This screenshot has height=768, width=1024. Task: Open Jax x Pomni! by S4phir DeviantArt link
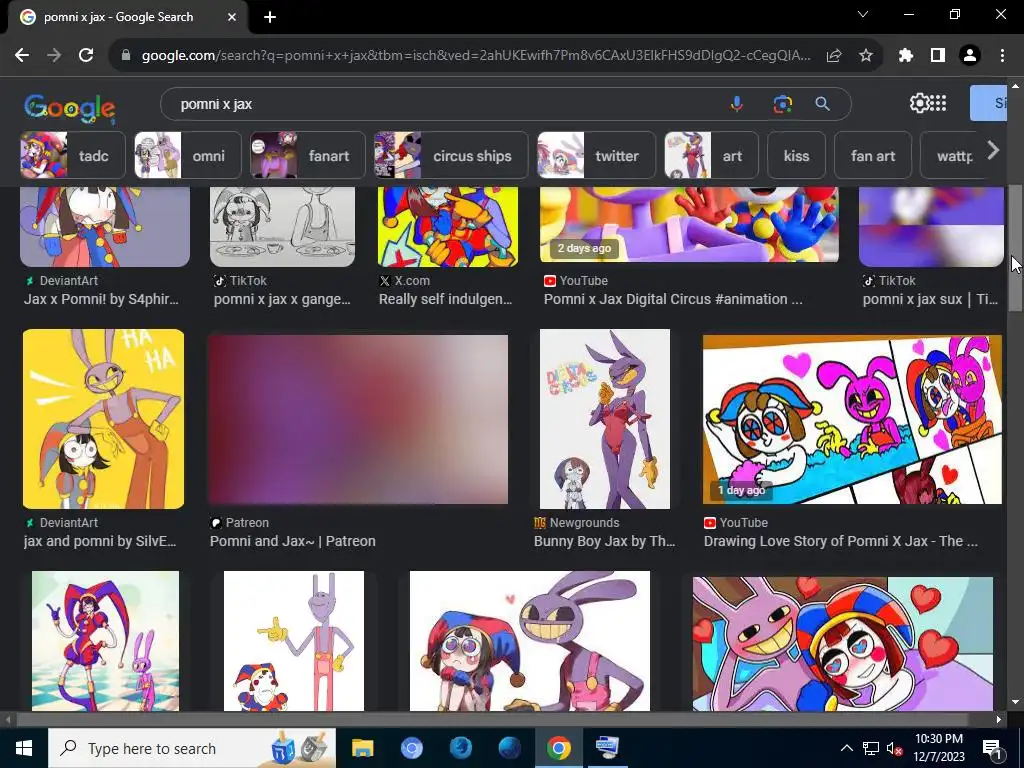[101, 299]
